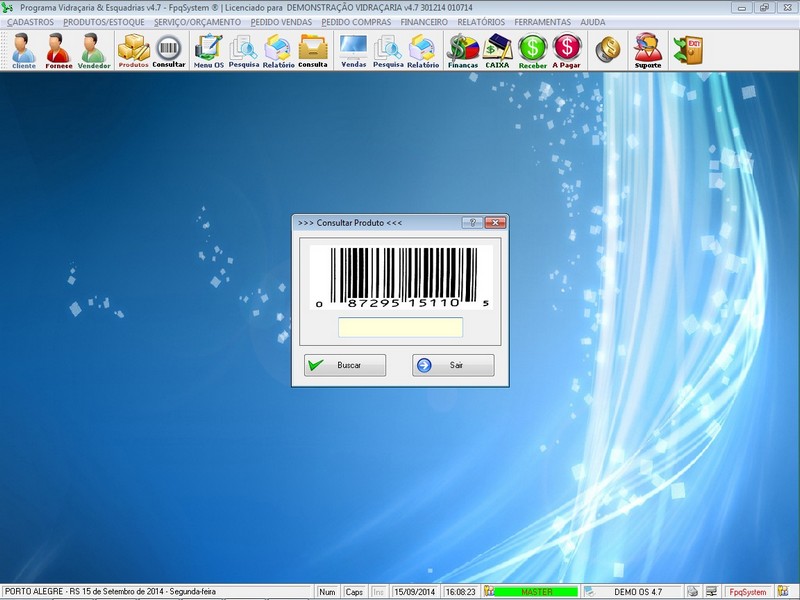This screenshot has width=800, height=600.
Task: Open the A Pagar red dollar icon
Action: coord(567,49)
